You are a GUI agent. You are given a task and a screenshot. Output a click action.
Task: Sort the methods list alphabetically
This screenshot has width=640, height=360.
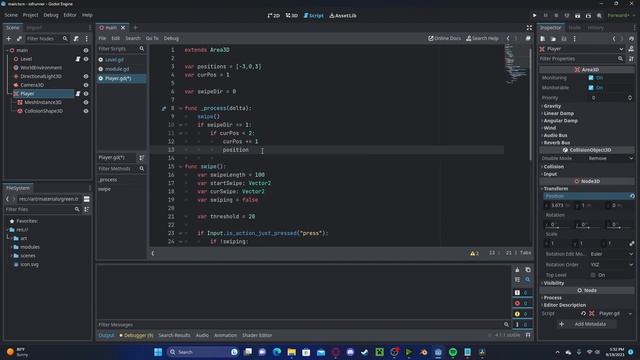click(x=142, y=158)
